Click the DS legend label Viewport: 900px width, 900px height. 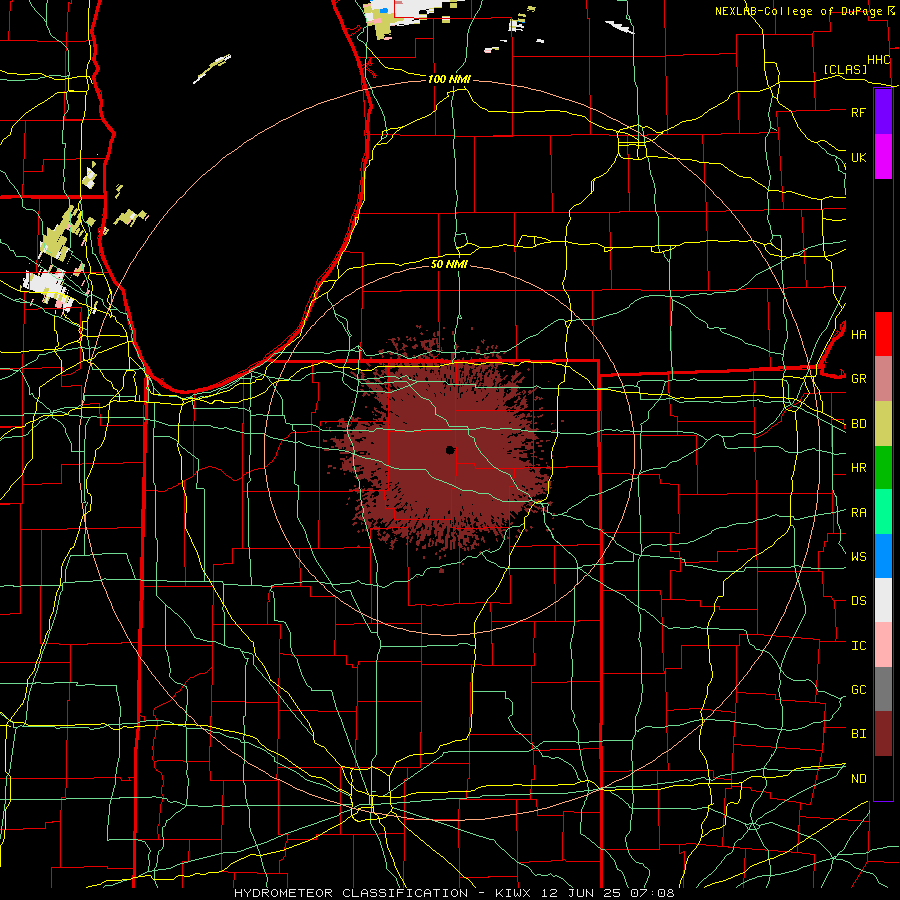tap(858, 601)
